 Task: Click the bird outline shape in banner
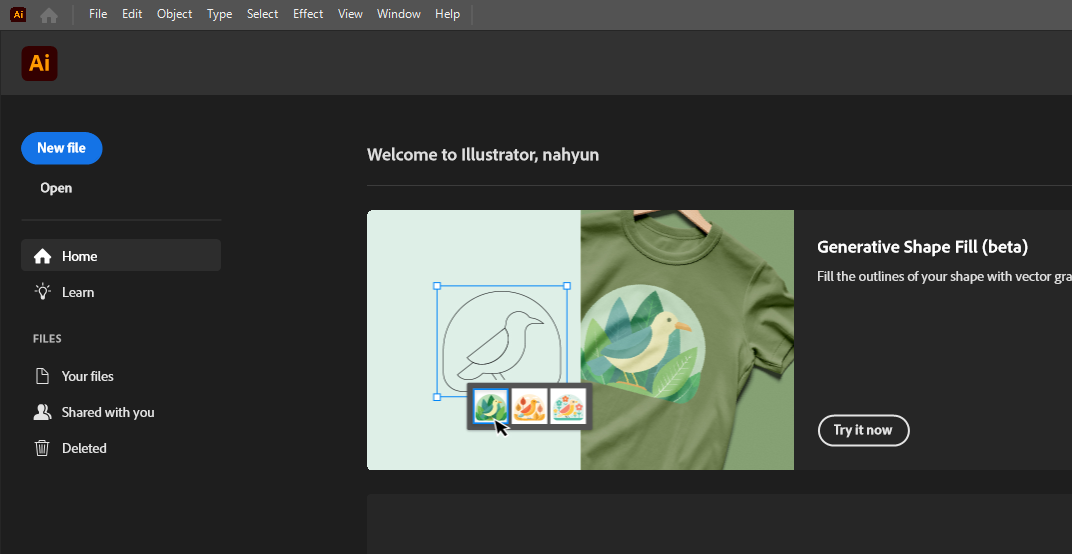pos(502,341)
